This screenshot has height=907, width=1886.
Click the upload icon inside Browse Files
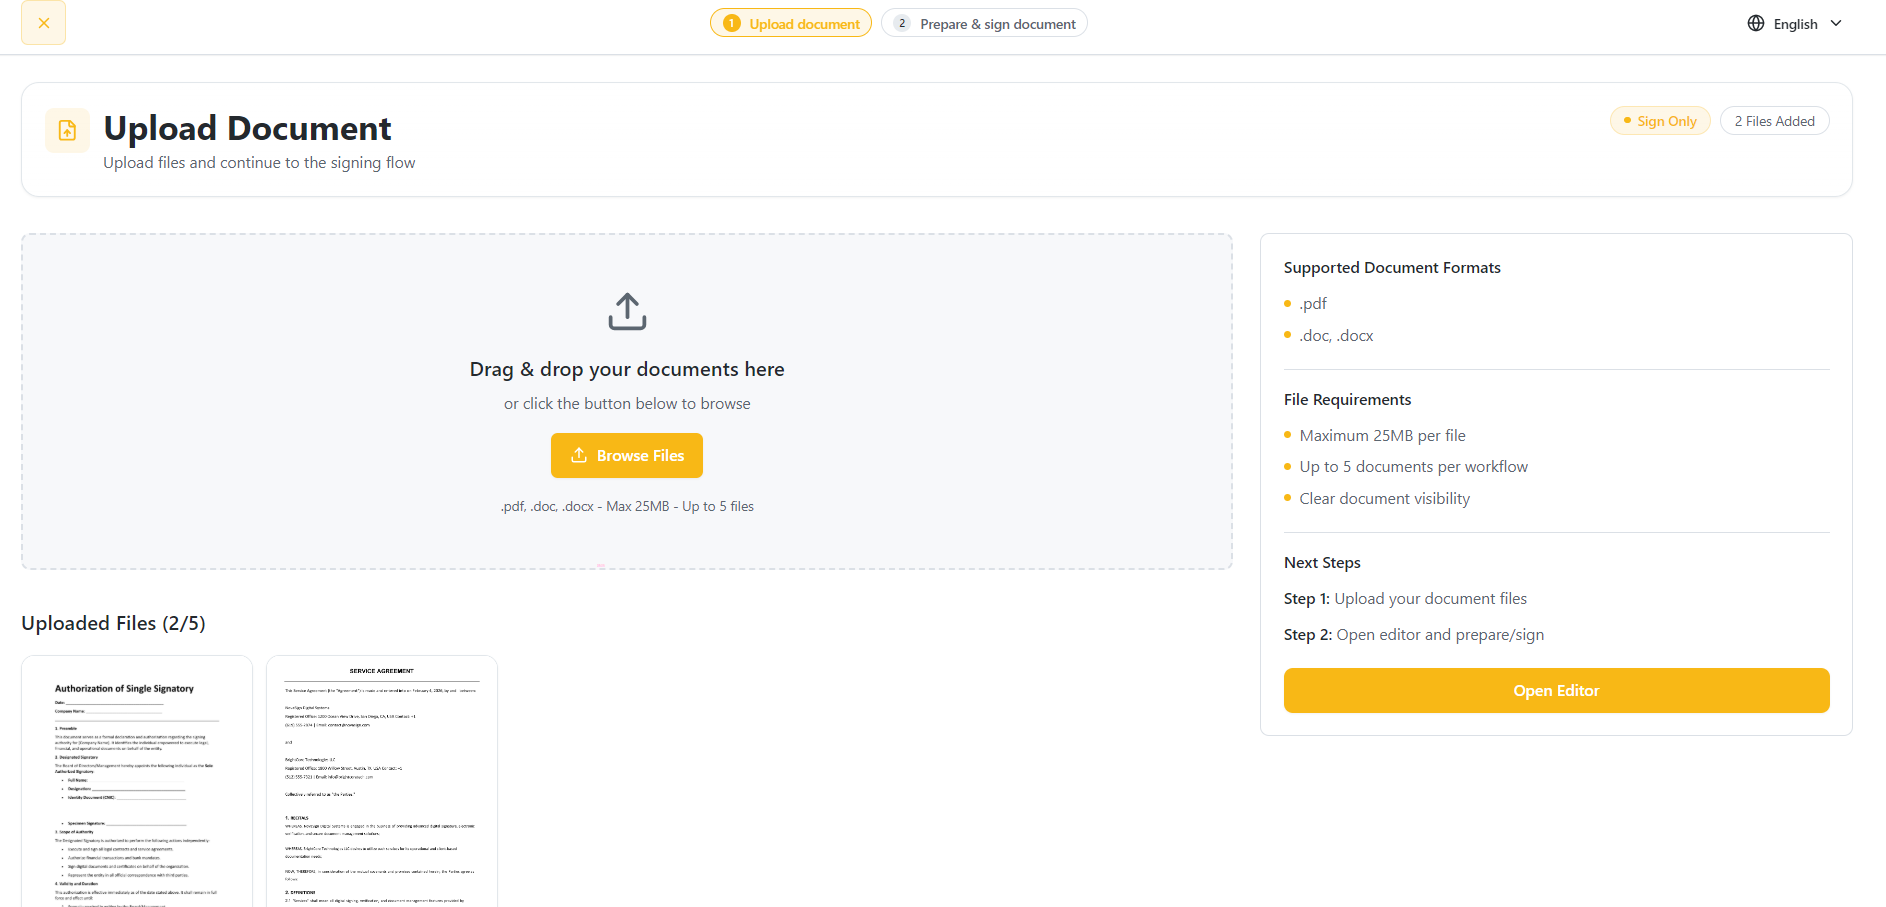pyautogui.click(x=579, y=455)
